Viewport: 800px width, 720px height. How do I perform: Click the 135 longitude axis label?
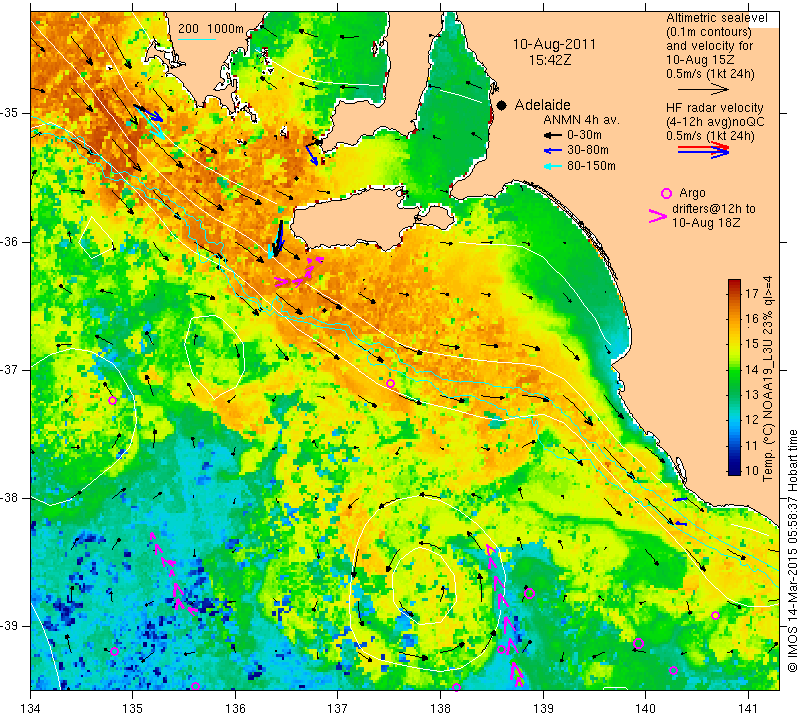click(133, 709)
